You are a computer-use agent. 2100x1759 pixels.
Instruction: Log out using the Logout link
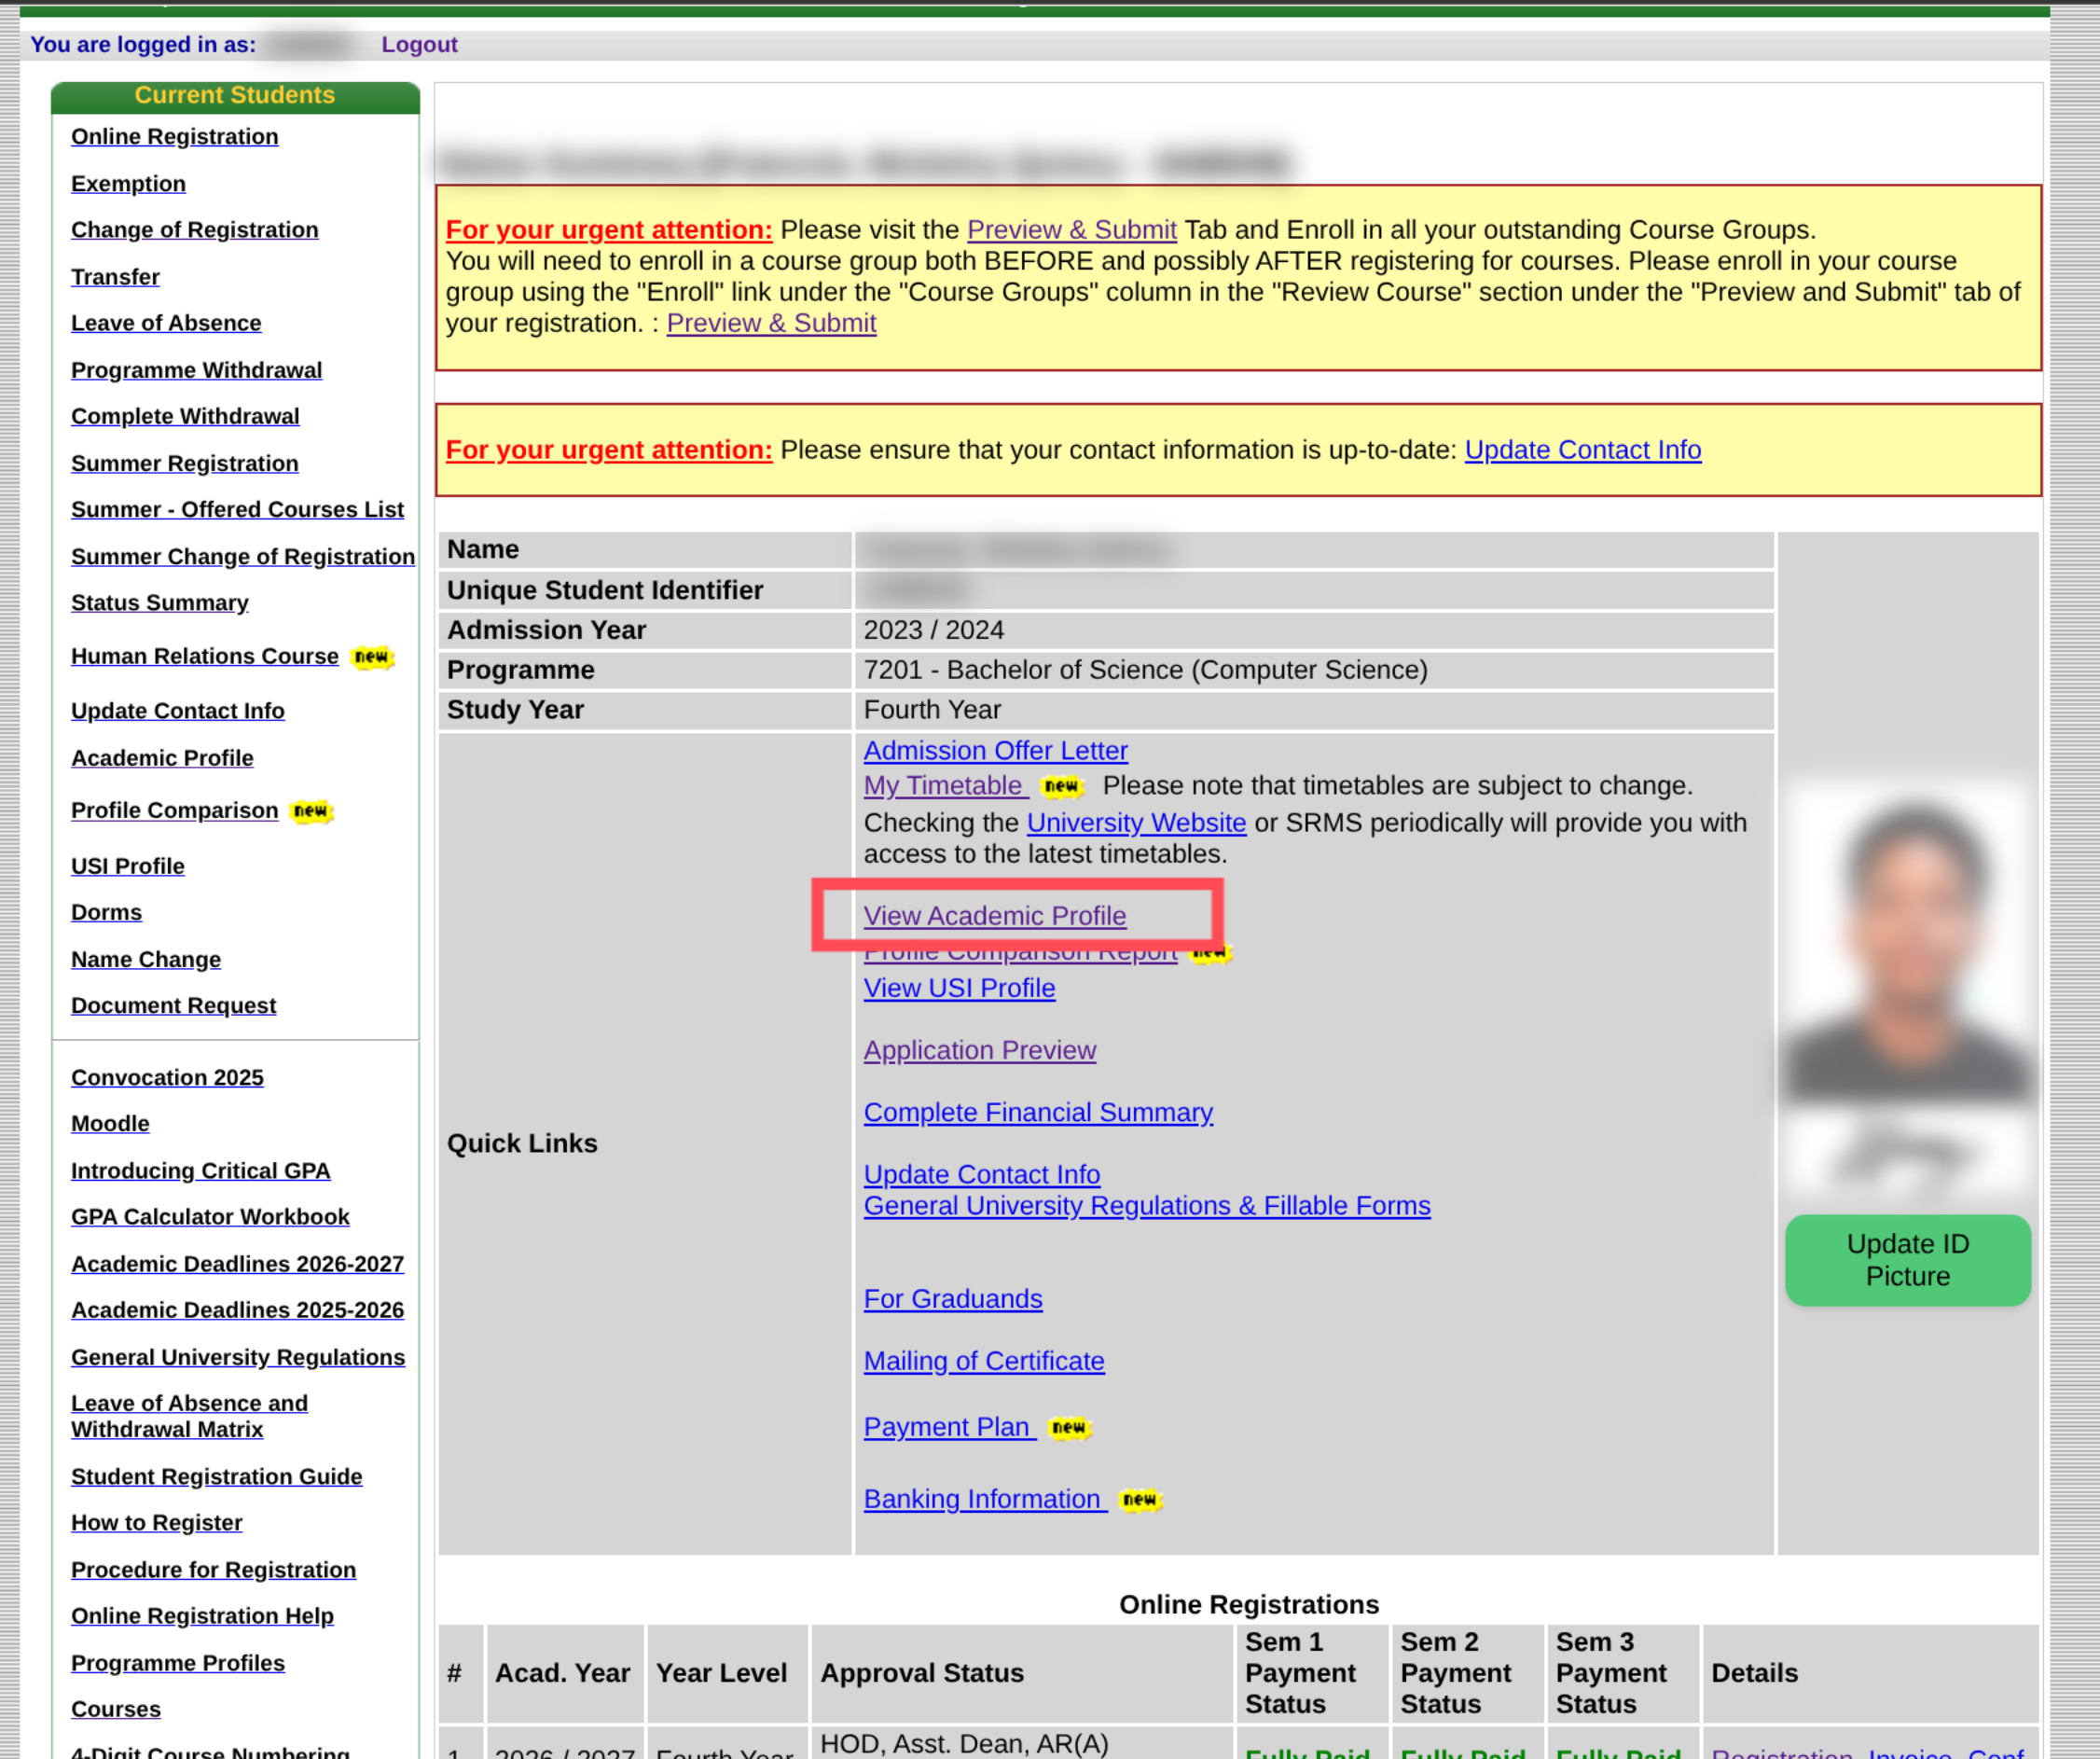(x=419, y=44)
